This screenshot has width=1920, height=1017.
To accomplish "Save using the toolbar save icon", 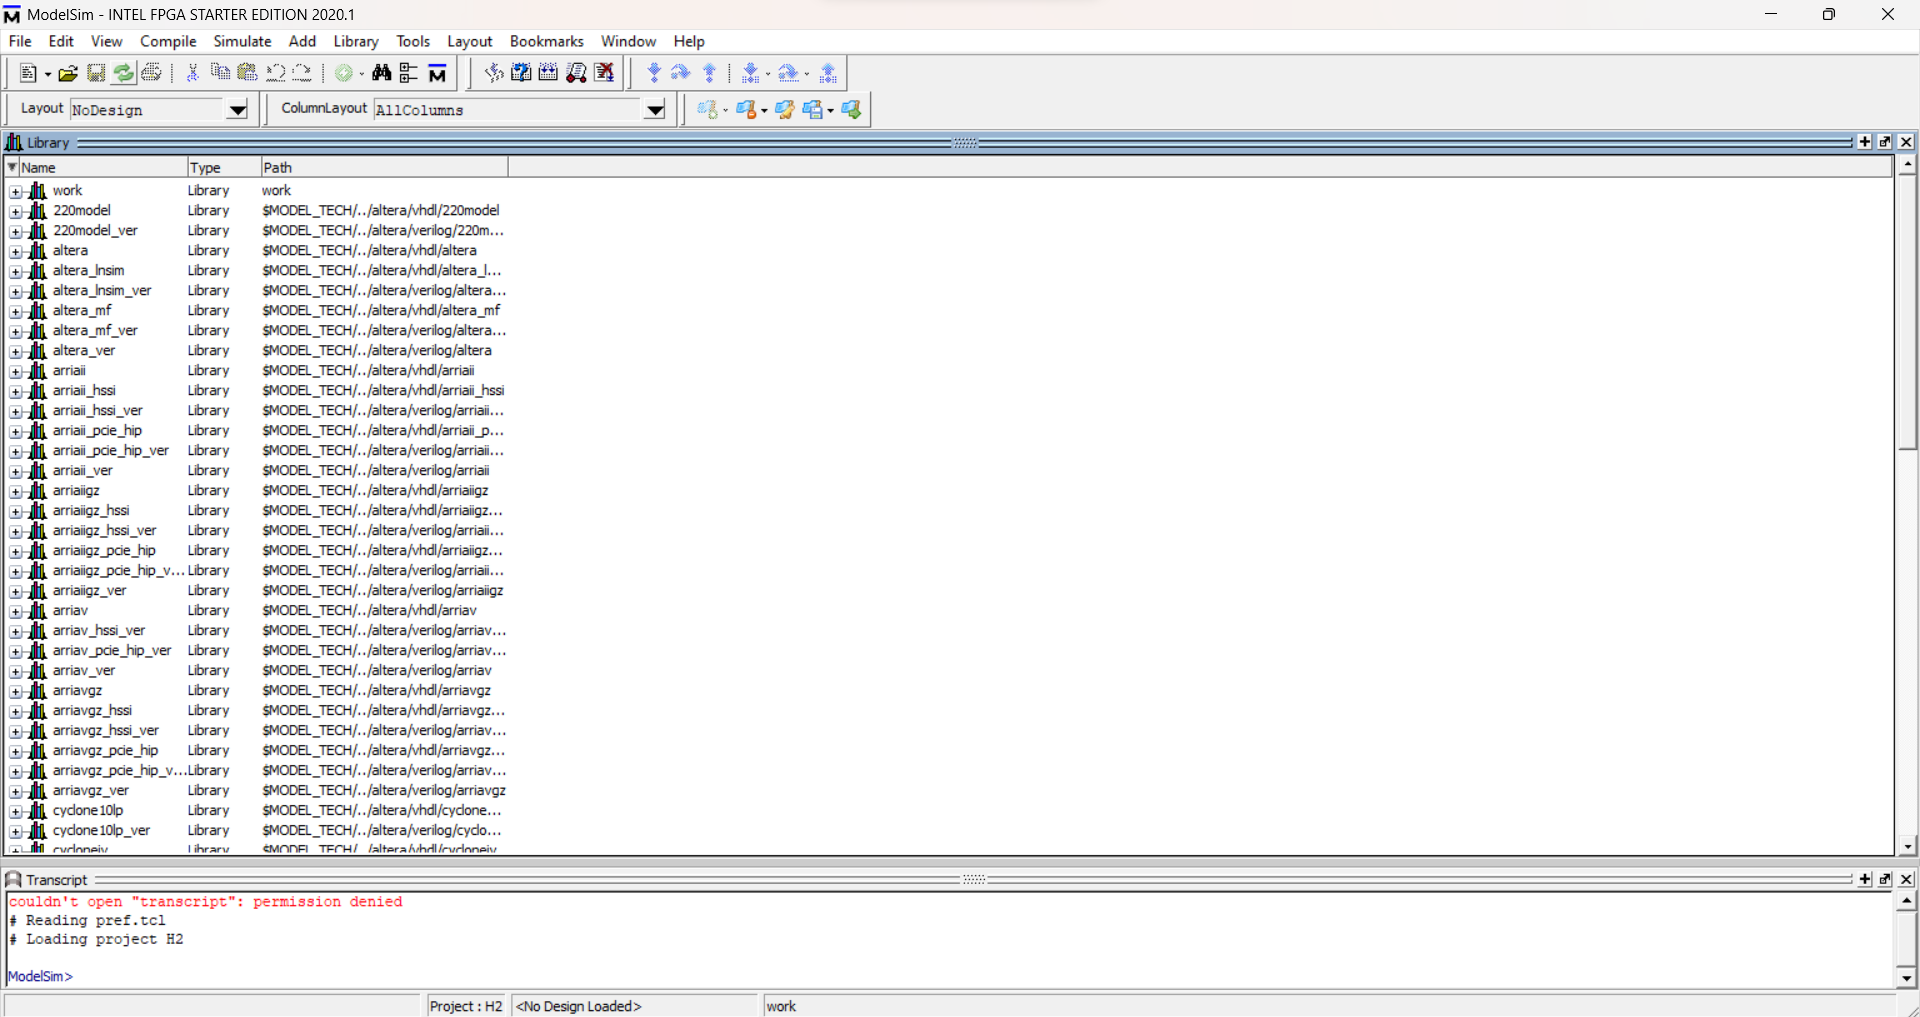I will click(x=95, y=72).
